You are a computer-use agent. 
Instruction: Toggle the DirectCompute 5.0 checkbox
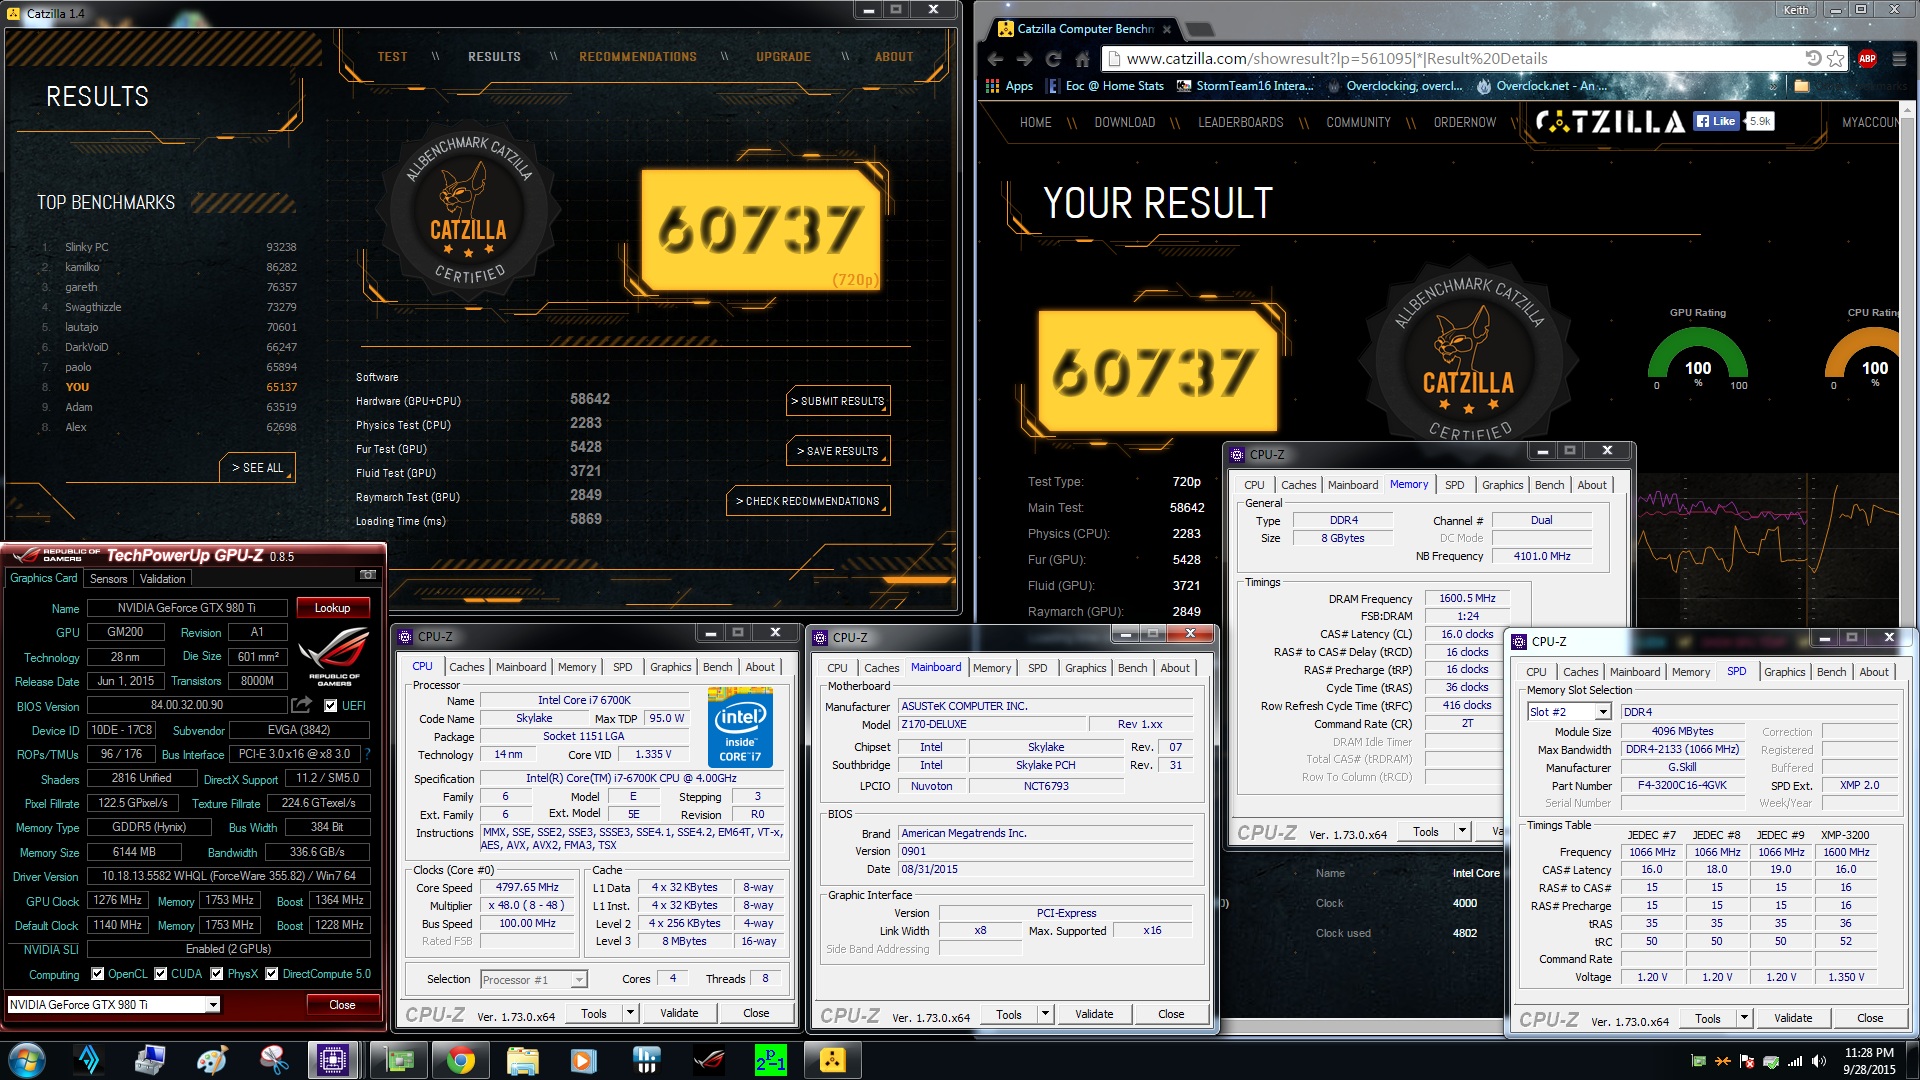click(x=271, y=974)
